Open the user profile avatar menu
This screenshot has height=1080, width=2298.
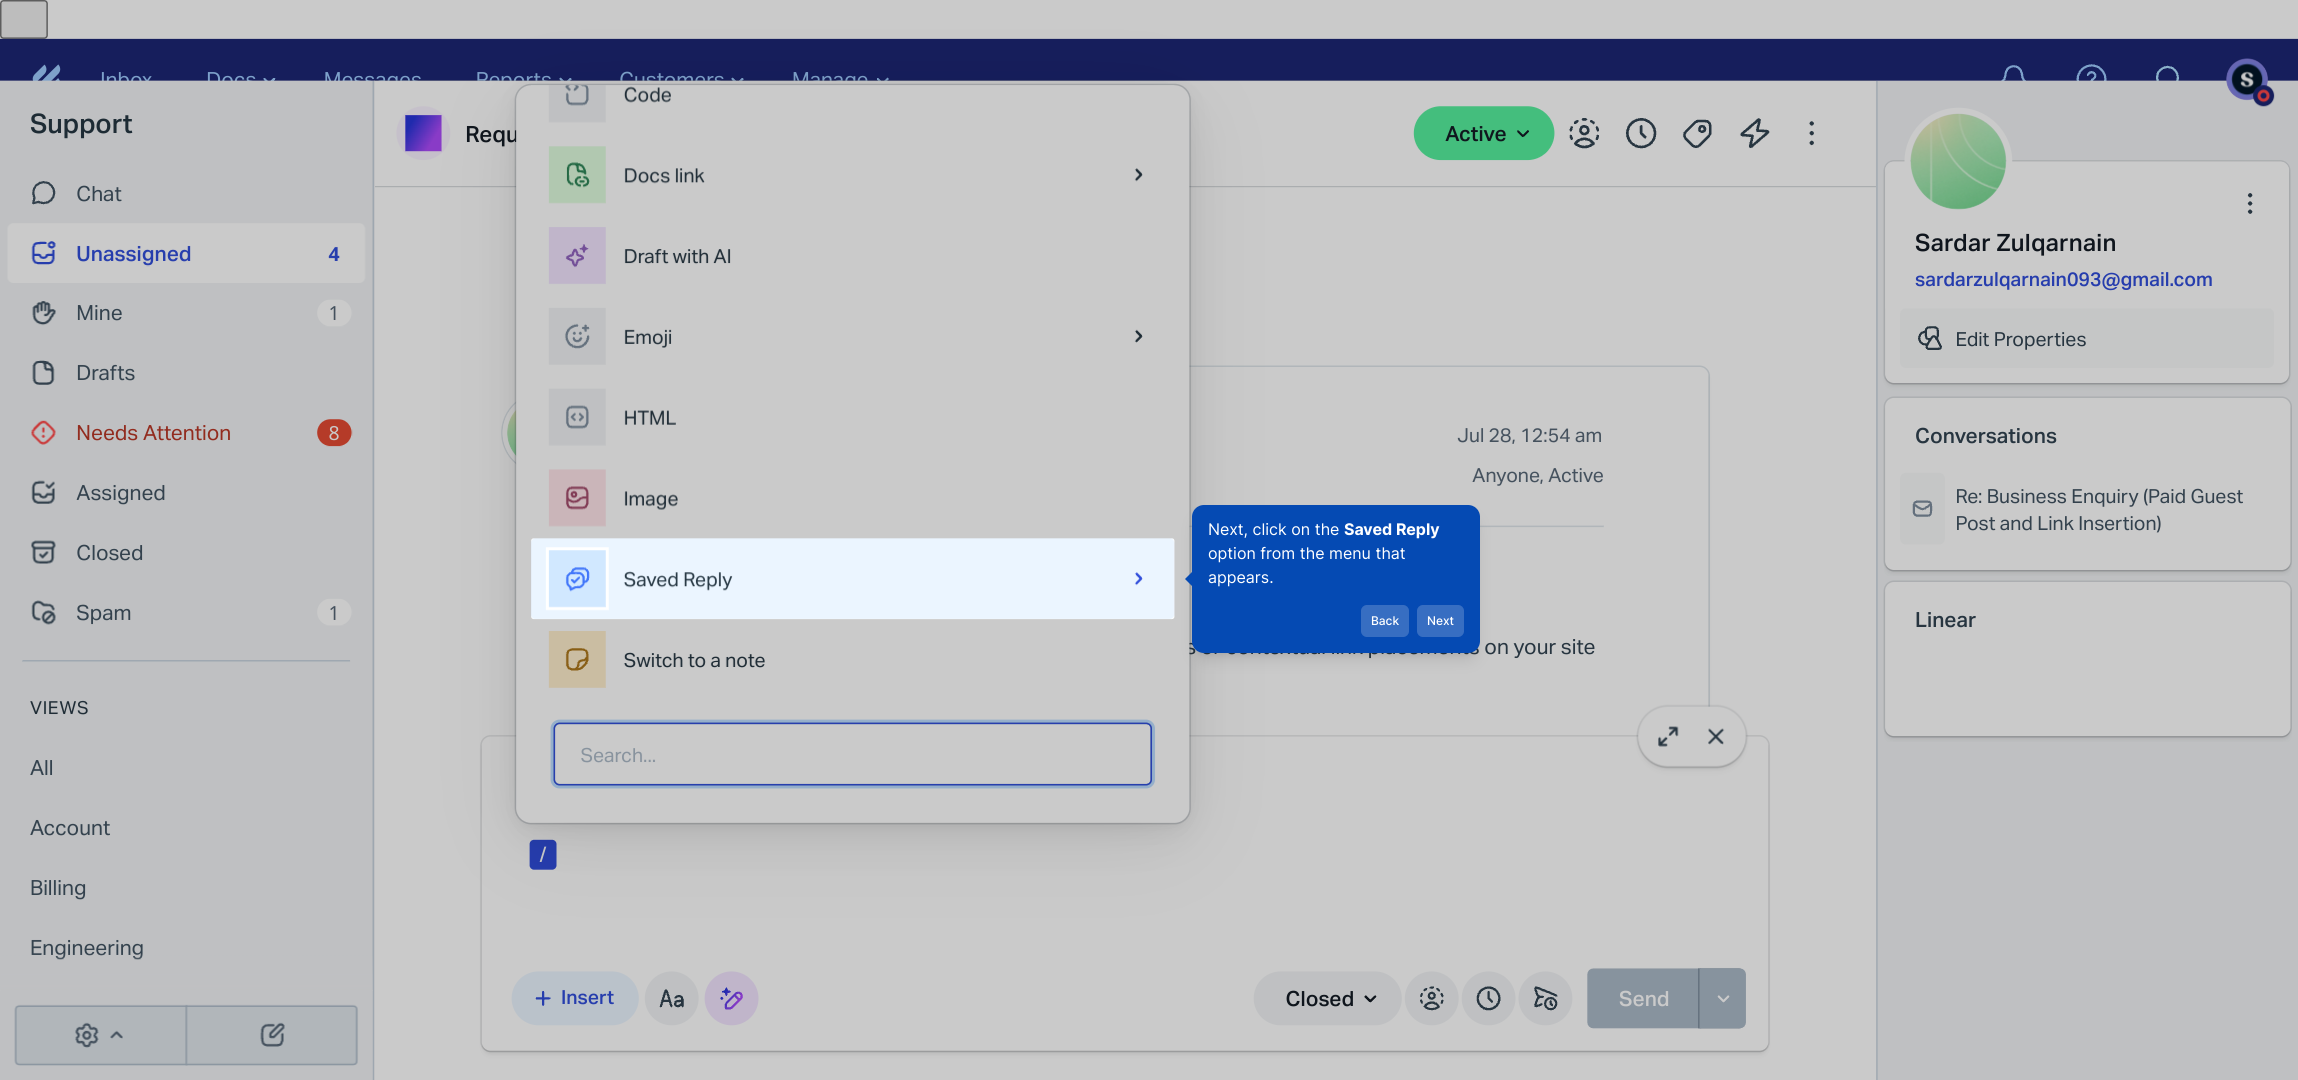click(x=2247, y=79)
